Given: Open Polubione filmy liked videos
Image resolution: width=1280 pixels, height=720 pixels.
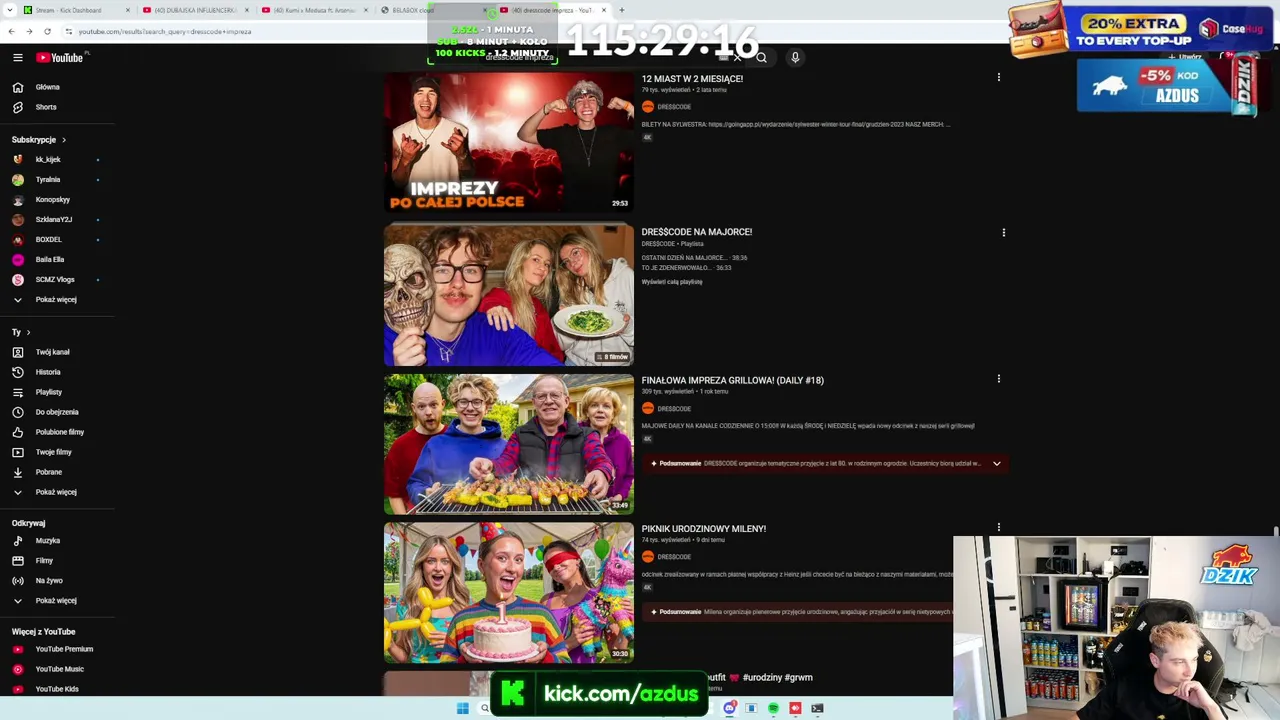Looking at the screenshot, I should coord(60,432).
